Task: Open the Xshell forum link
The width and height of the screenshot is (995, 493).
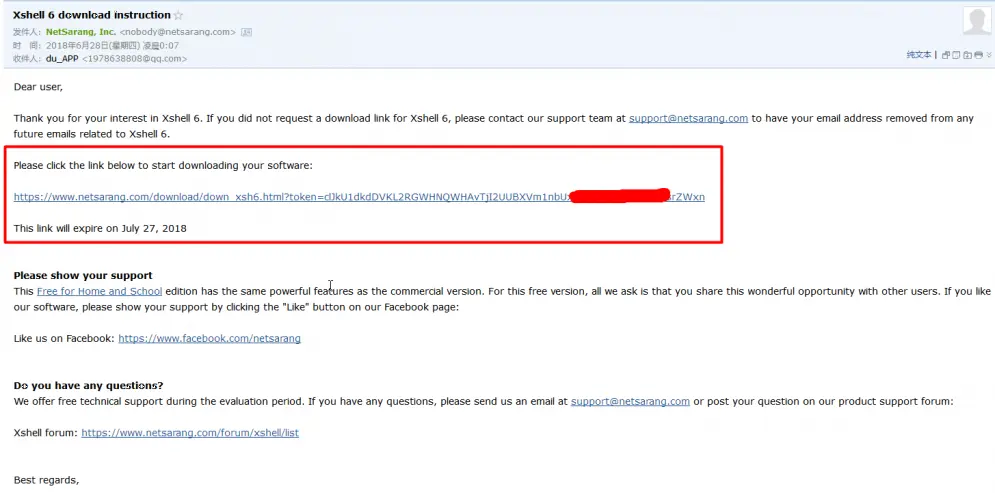Action: (x=190, y=433)
